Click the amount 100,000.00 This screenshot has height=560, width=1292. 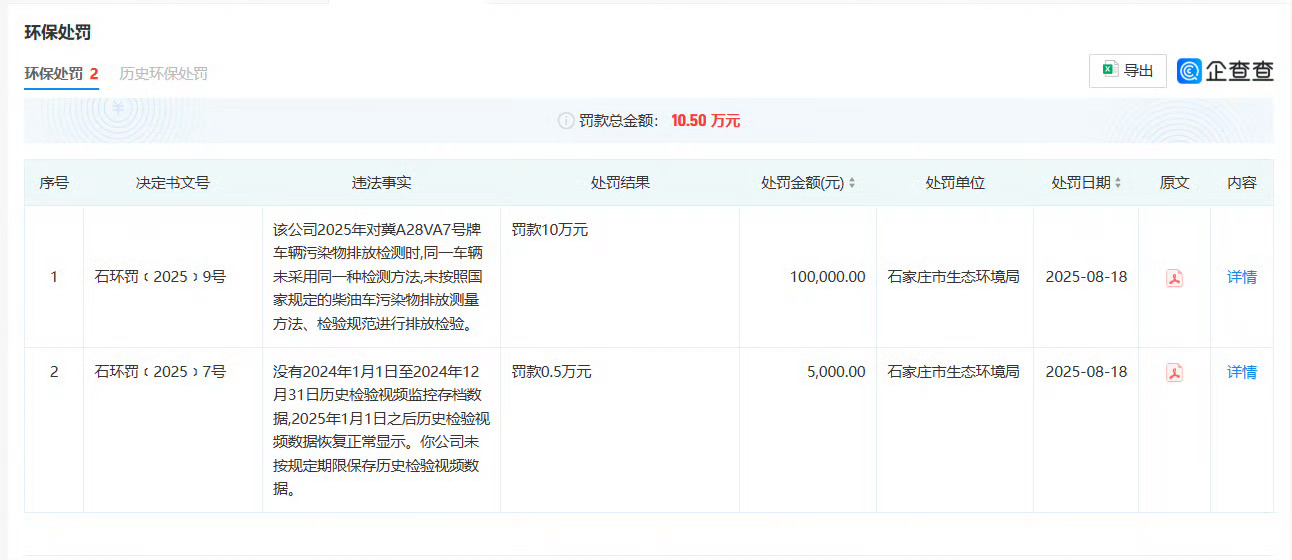click(x=828, y=277)
